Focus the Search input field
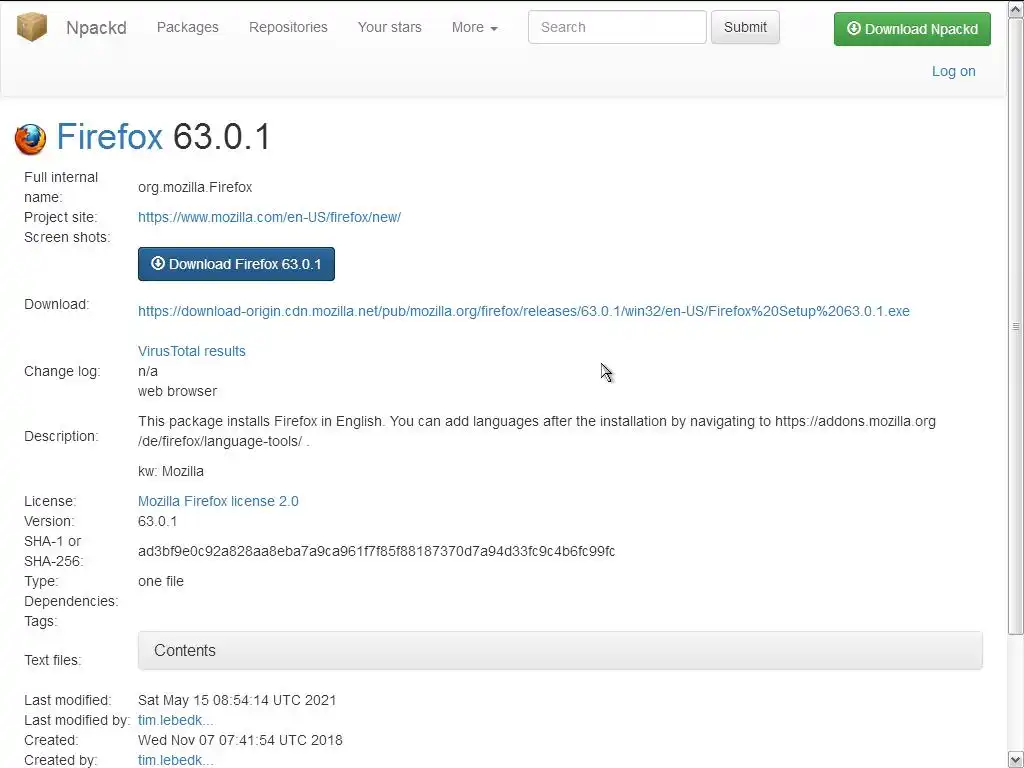 point(617,27)
